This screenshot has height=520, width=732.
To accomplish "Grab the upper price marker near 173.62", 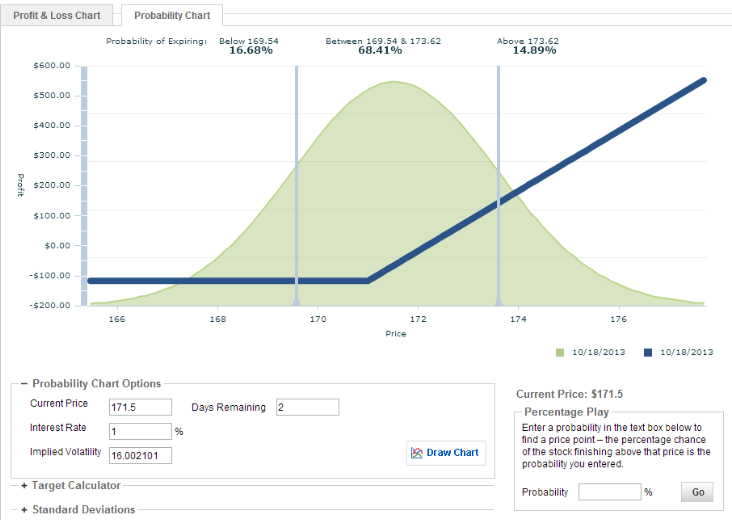I will (x=498, y=299).
